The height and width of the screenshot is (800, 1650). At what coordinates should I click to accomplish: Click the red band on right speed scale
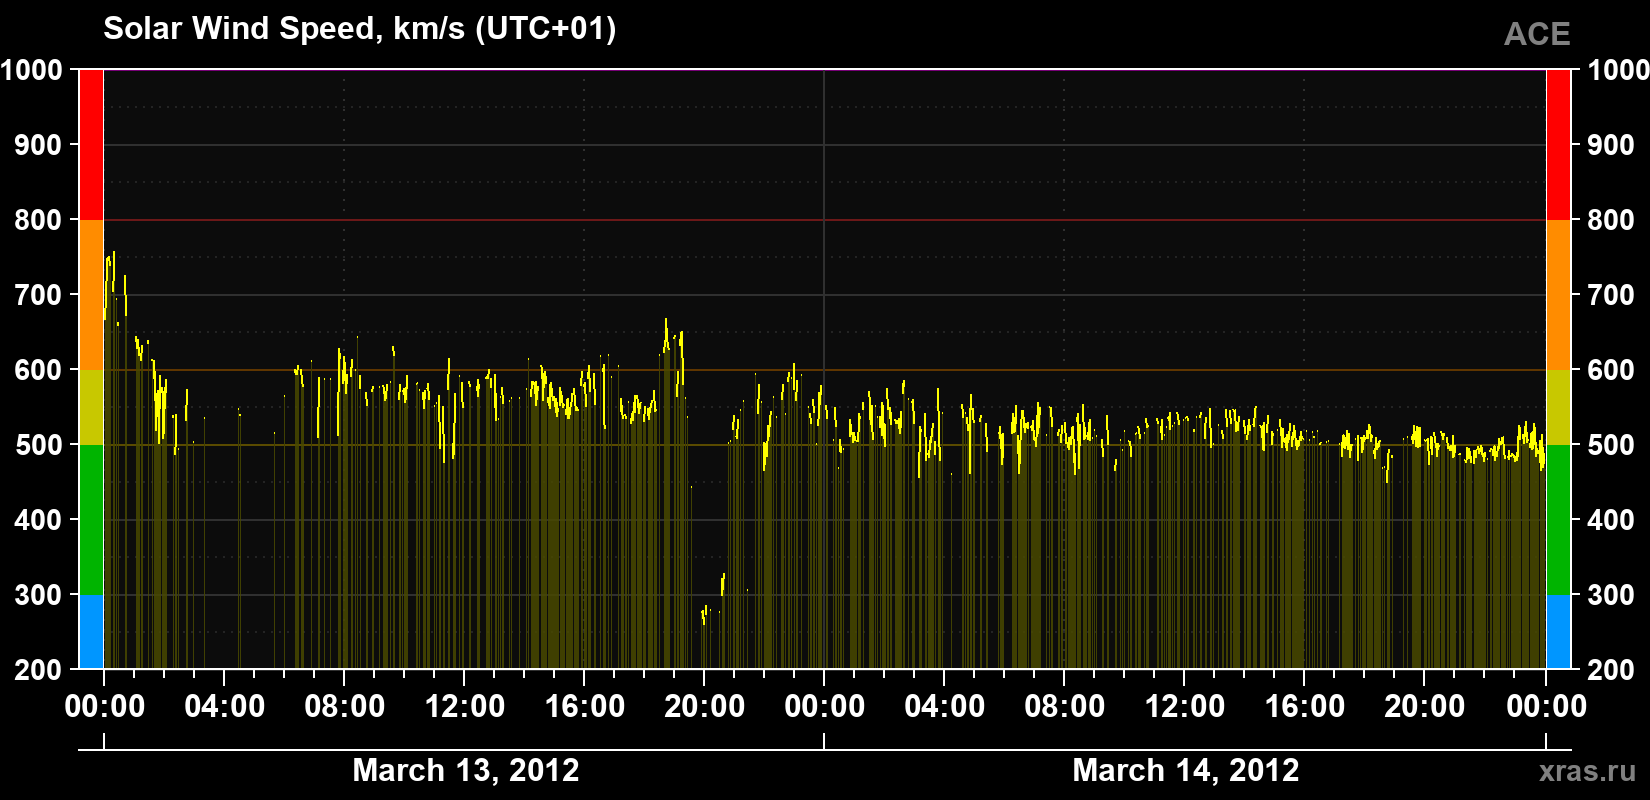click(1559, 145)
